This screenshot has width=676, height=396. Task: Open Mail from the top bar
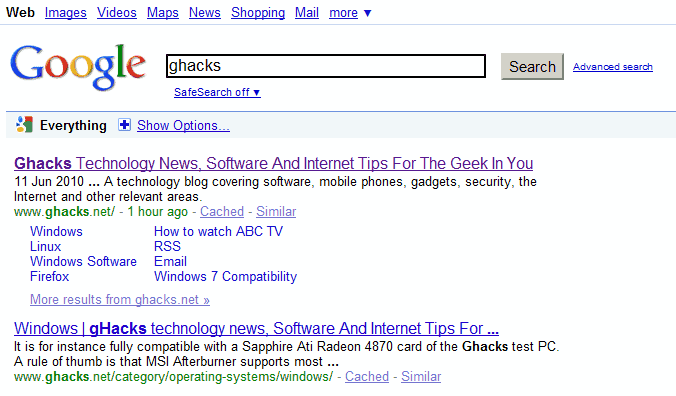pos(307,13)
